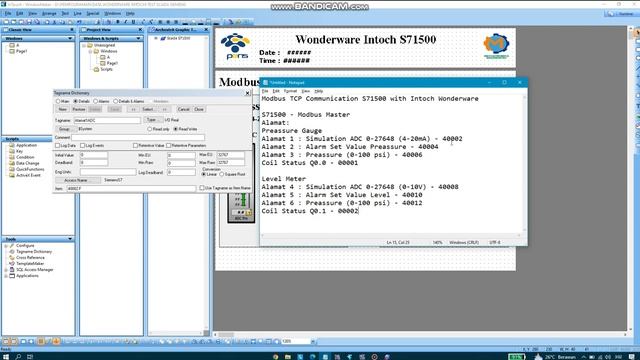Click the Comment input field
Screen dimensions: 640x360
(138, 138)
